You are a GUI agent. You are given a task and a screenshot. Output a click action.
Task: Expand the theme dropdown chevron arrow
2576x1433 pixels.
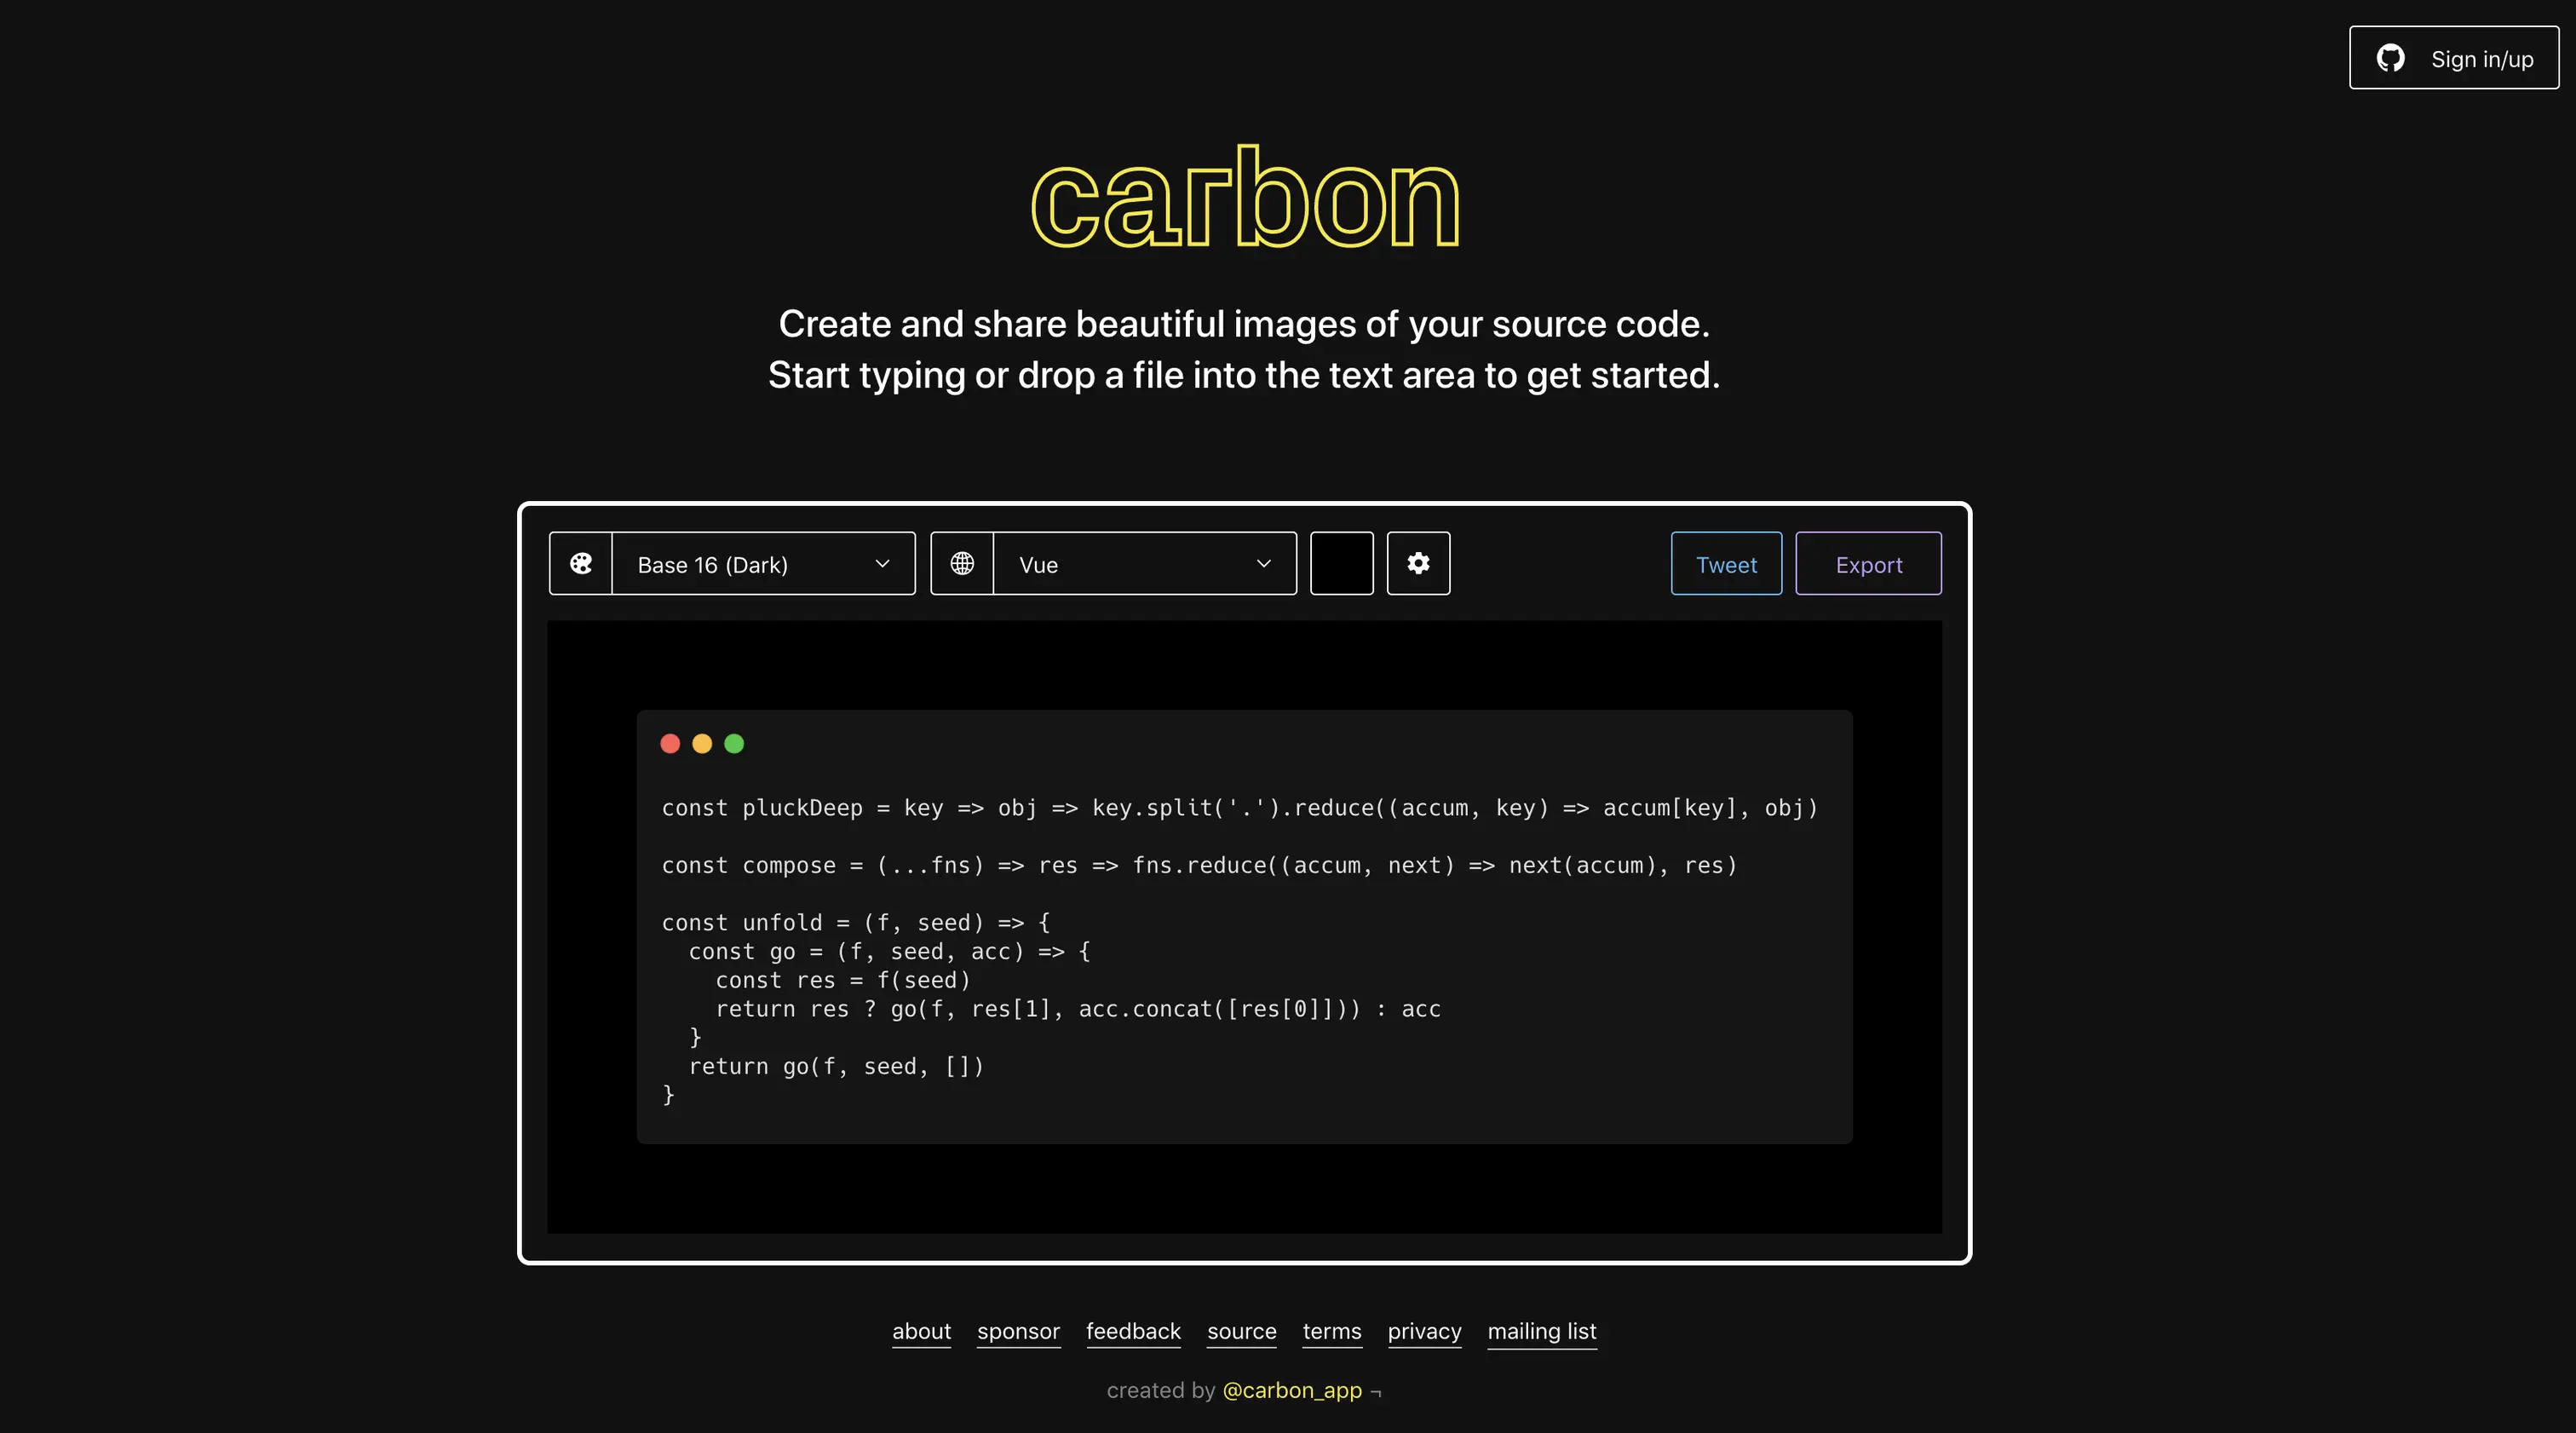pyautogui.click(x=882, y=564)
